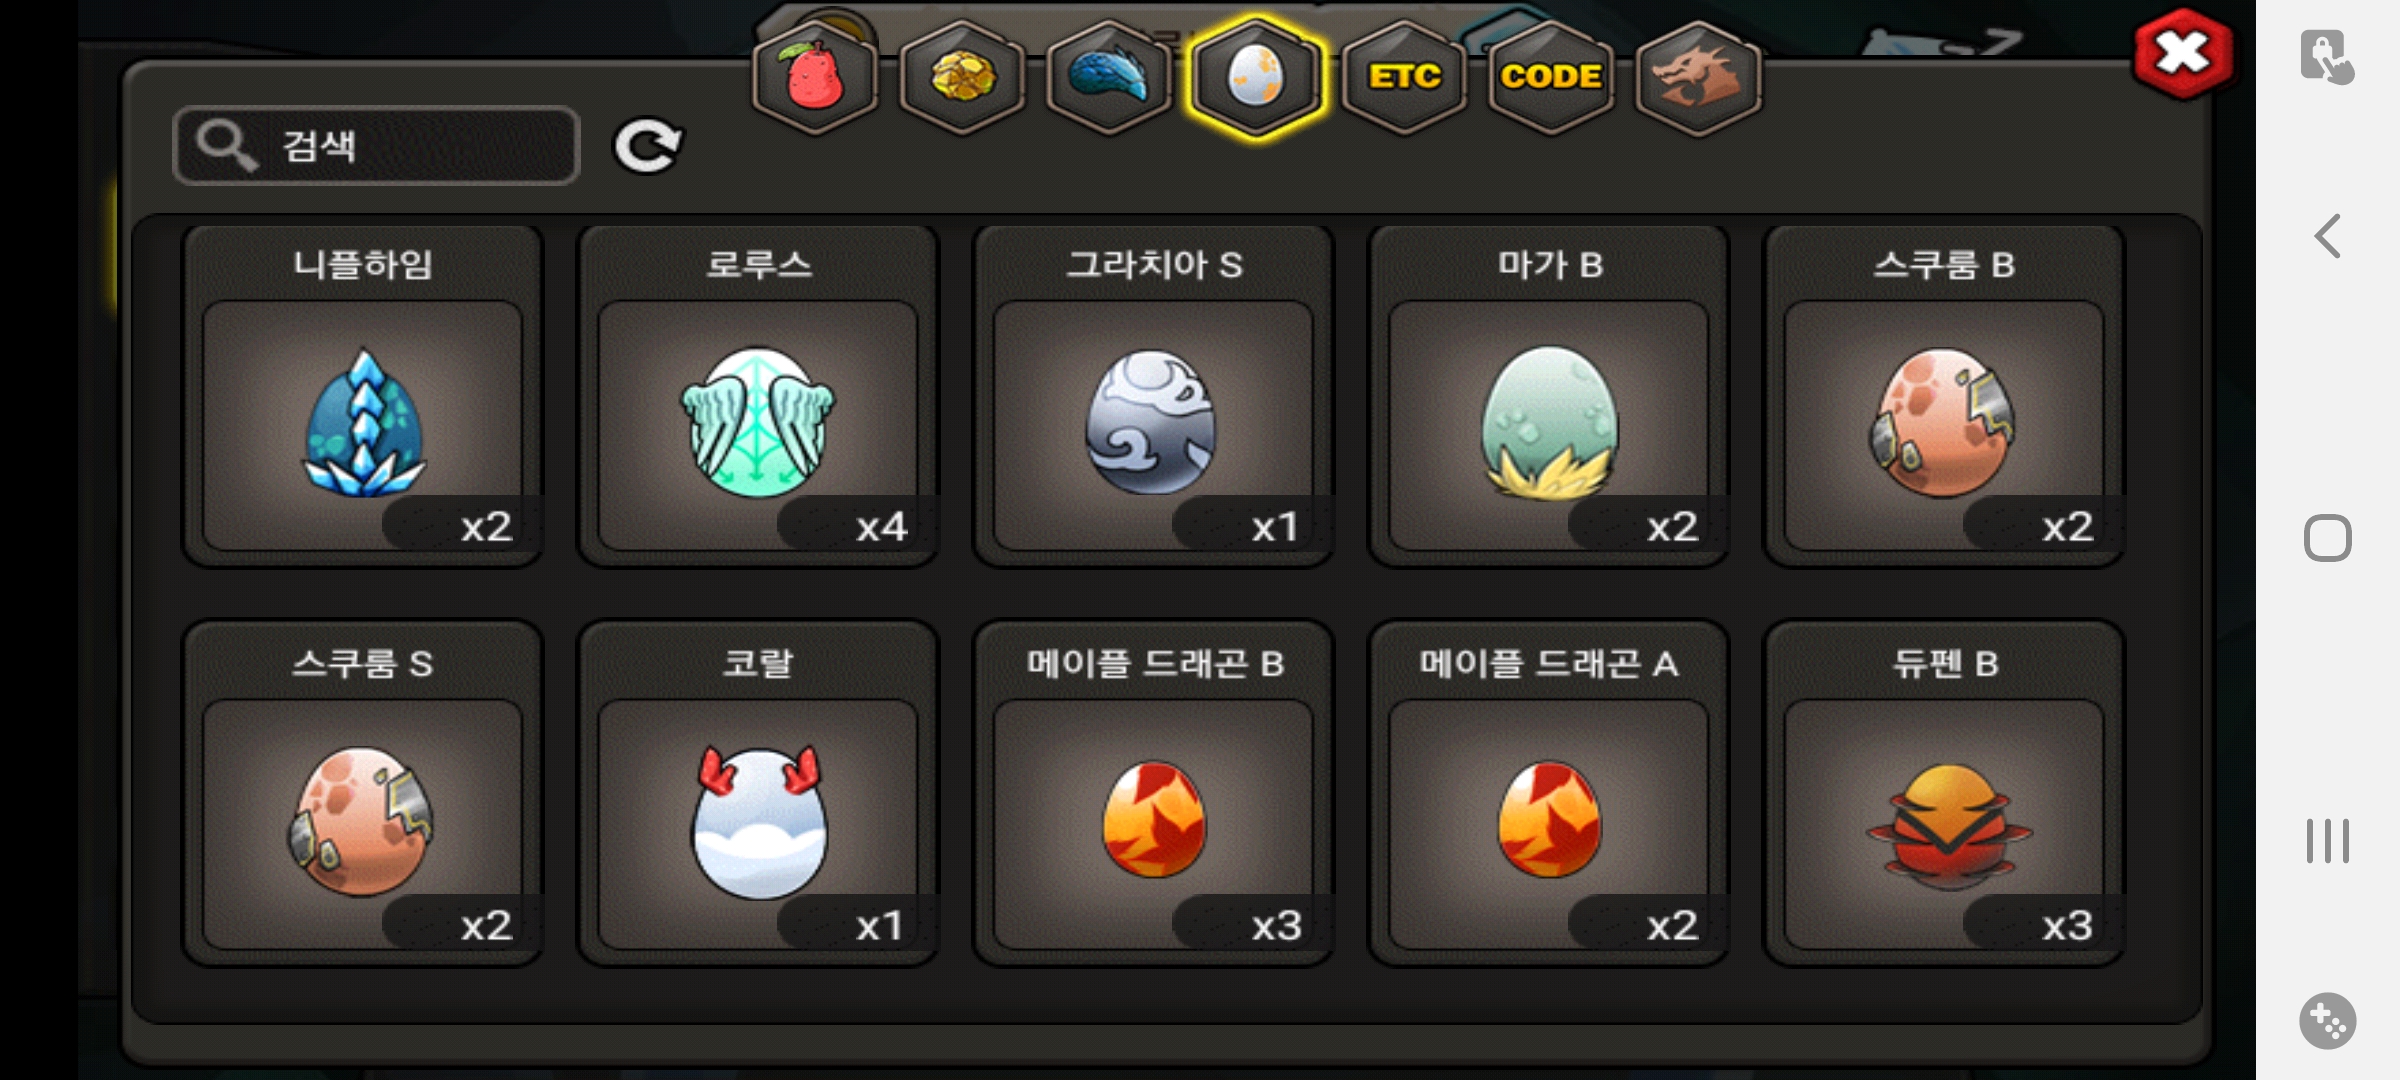Tap the game controller icon in sidebar
This screenshot has height=1080, width=2400.
2328,1021
